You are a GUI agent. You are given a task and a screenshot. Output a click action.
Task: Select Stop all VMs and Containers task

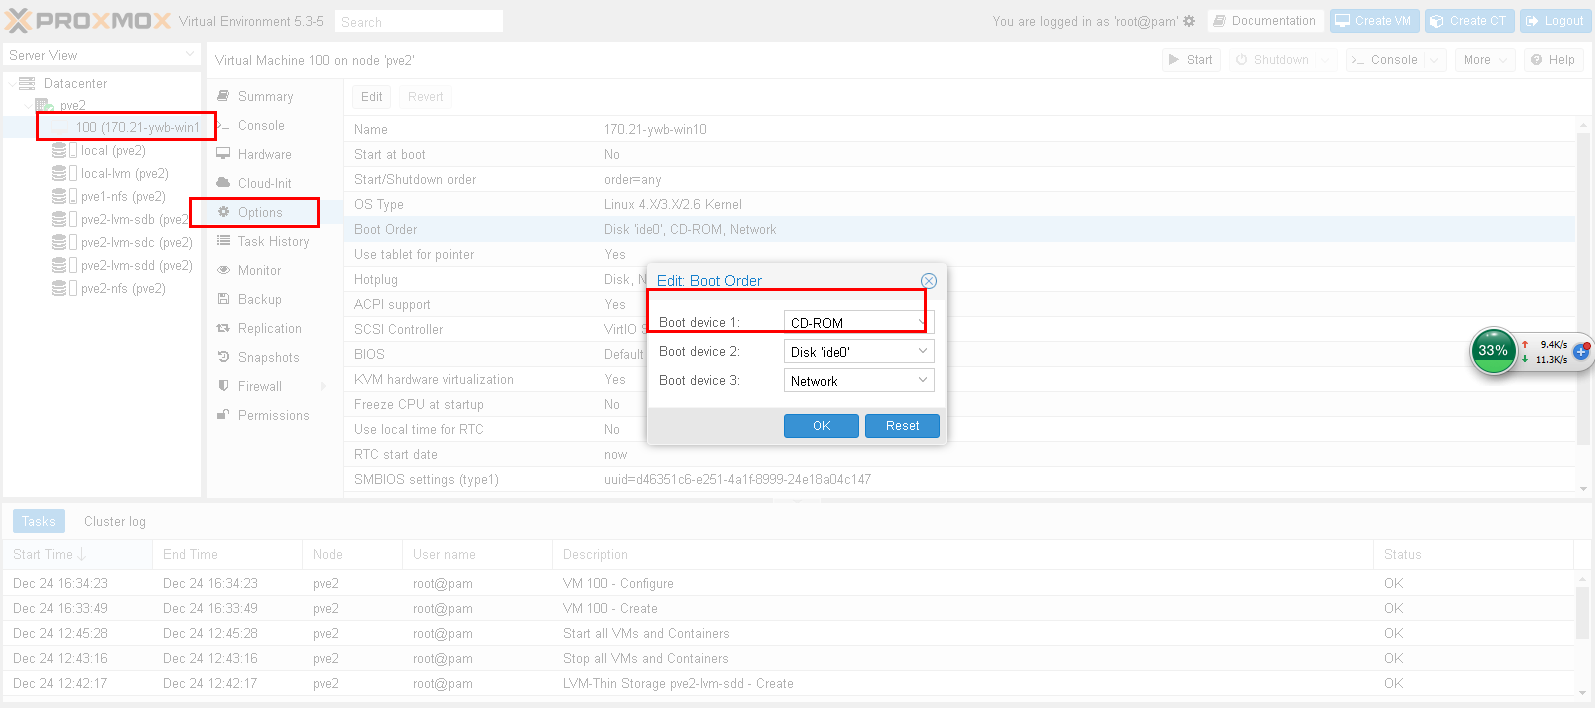[x=790, y=658]
